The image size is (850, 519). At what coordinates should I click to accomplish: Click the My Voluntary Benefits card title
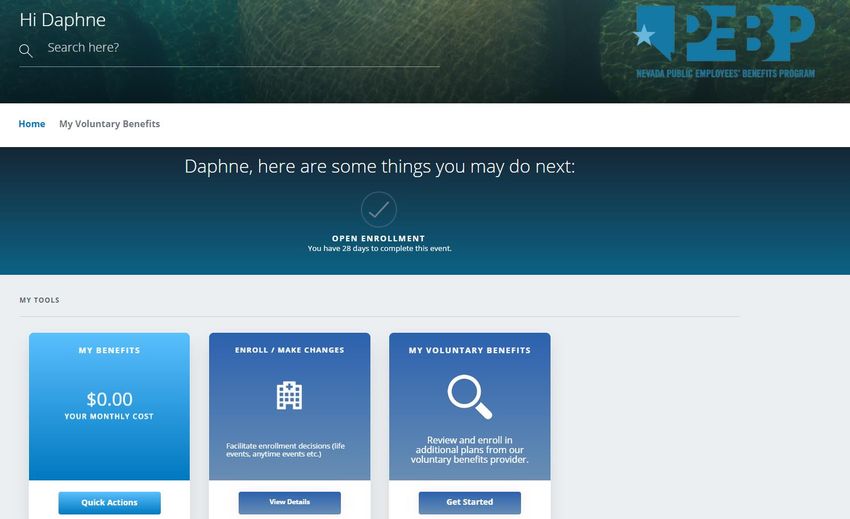(x=469, y=350)
